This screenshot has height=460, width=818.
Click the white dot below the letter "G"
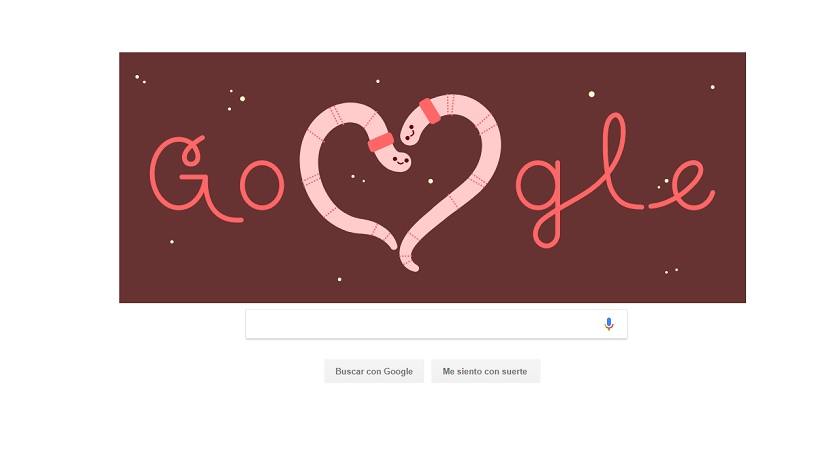click(x=172, y=241)
